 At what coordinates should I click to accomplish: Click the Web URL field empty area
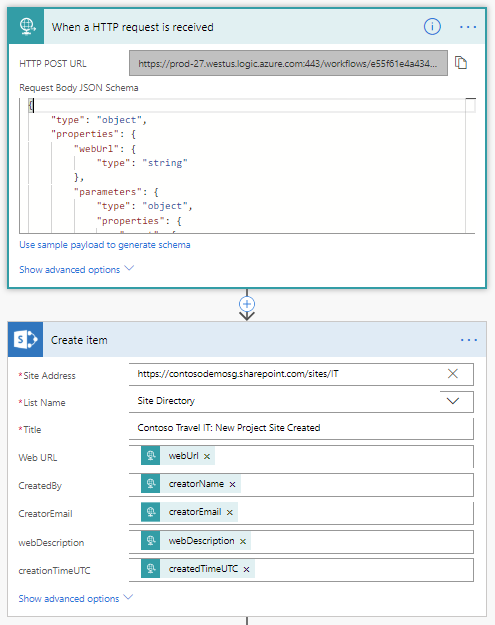coord(343,456)
